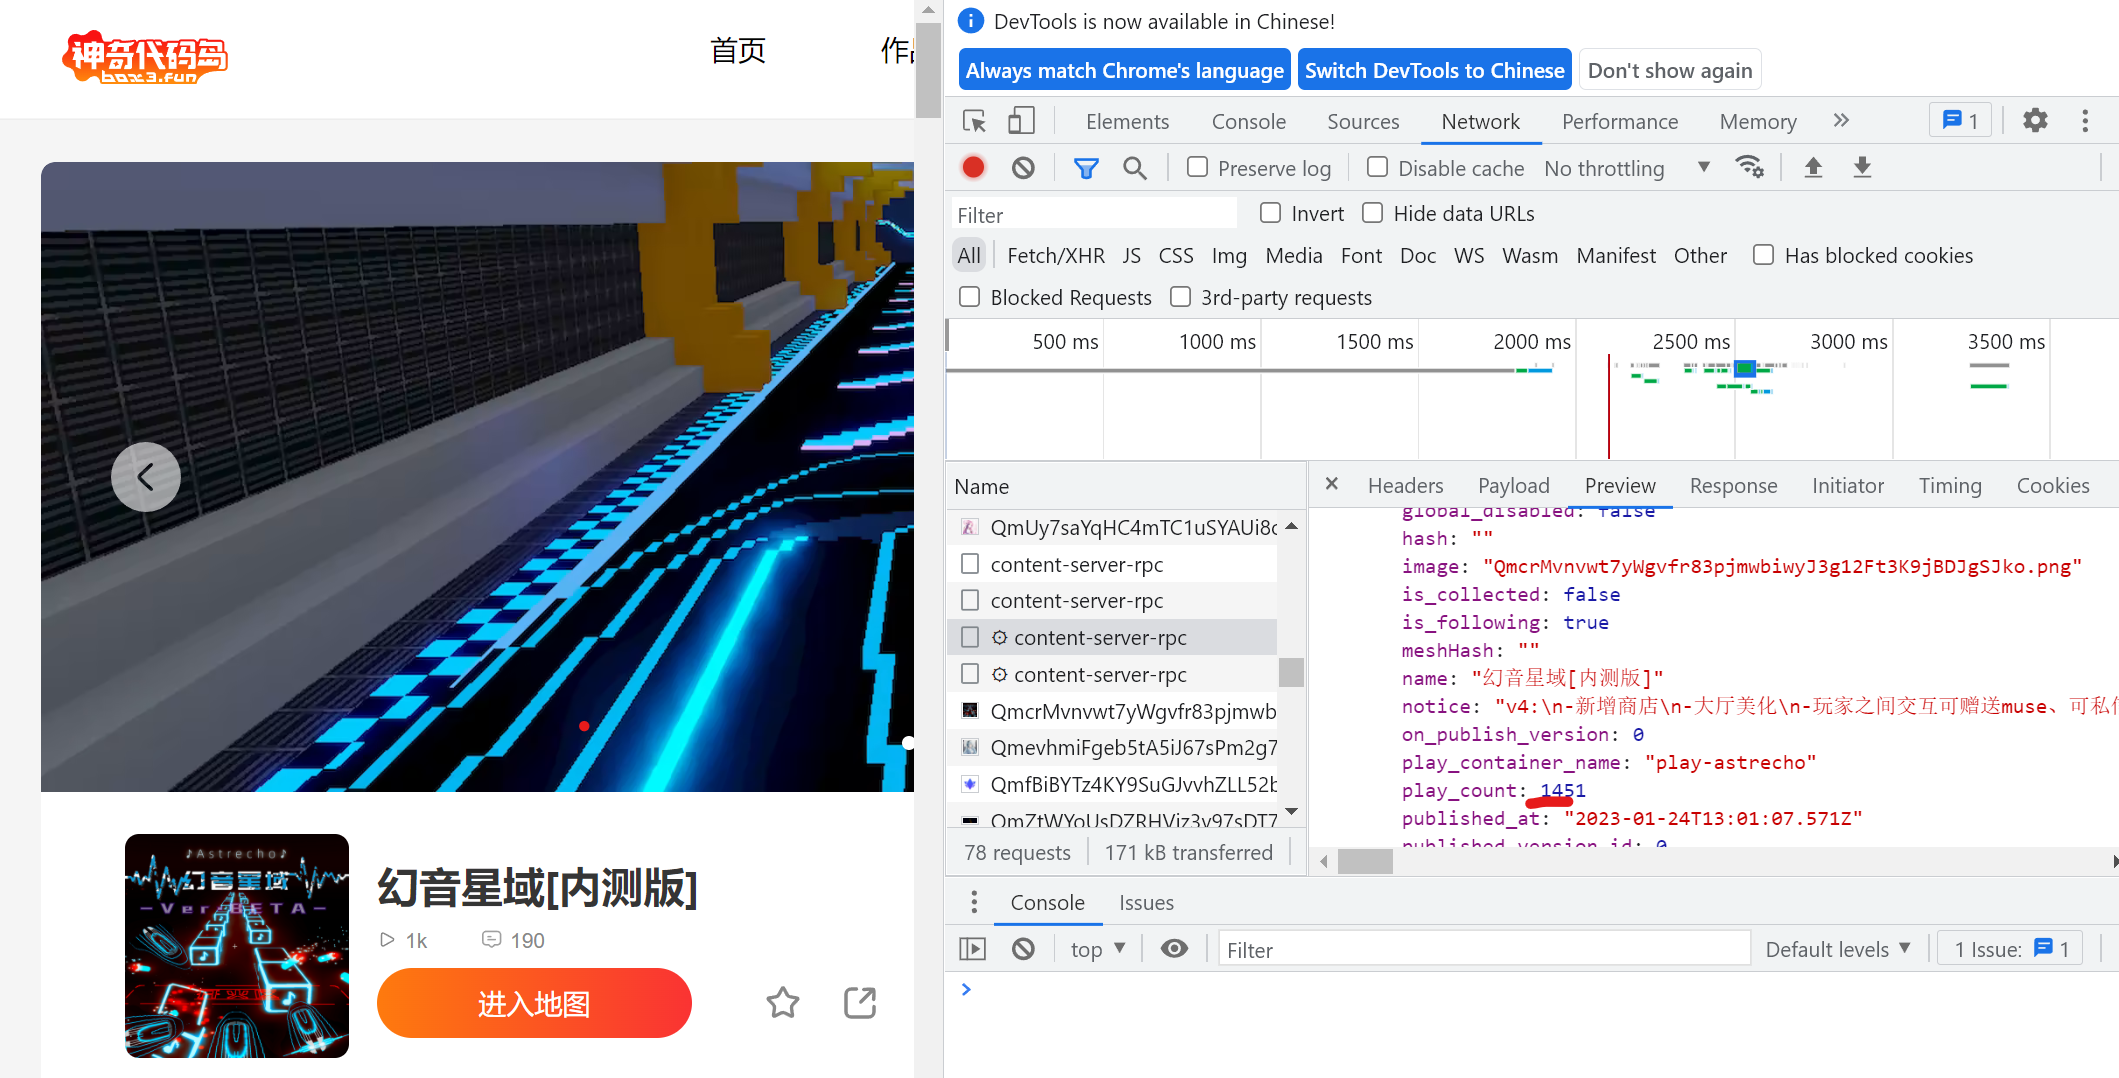
Task: Click Don't show again button
Action: [x=1670, y=70]
